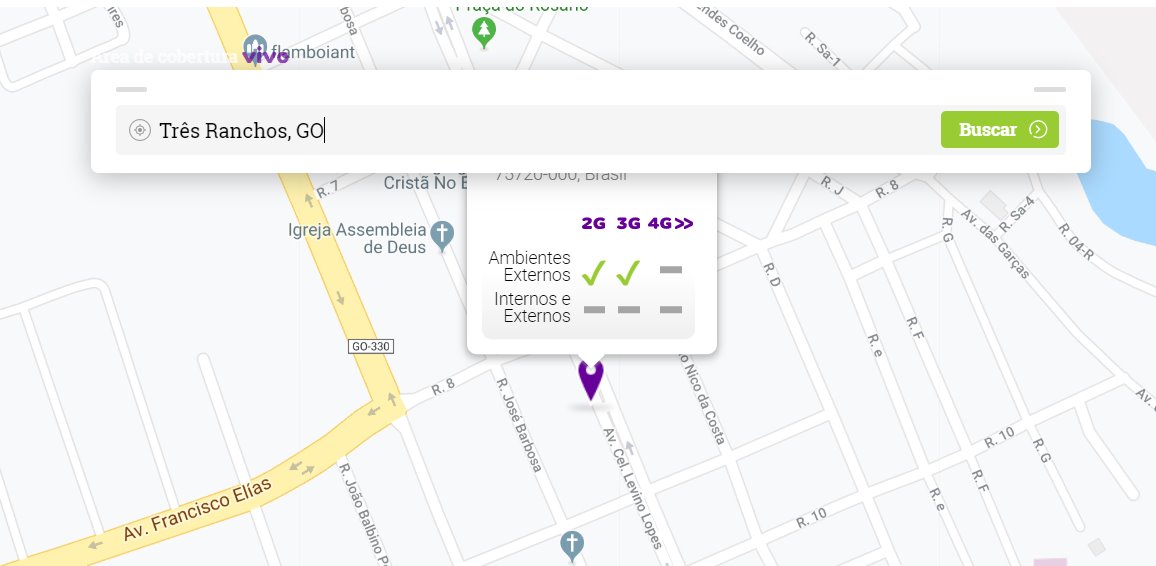Click the left handle bar on search panel
Viewport: 1156px width, 566px height.
pyautogui.click(x=131, y=89)
